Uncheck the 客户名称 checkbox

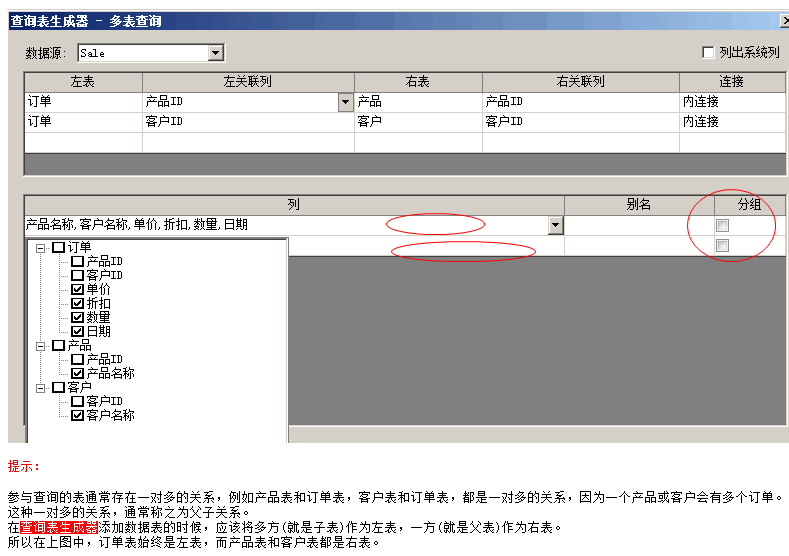pyautogui.click(x=77, y=415)
